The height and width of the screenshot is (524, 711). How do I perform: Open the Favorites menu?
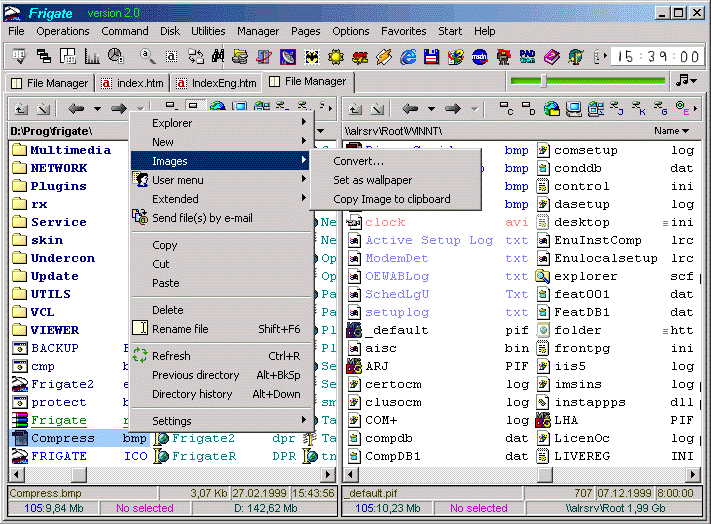(x=404, y=31)
